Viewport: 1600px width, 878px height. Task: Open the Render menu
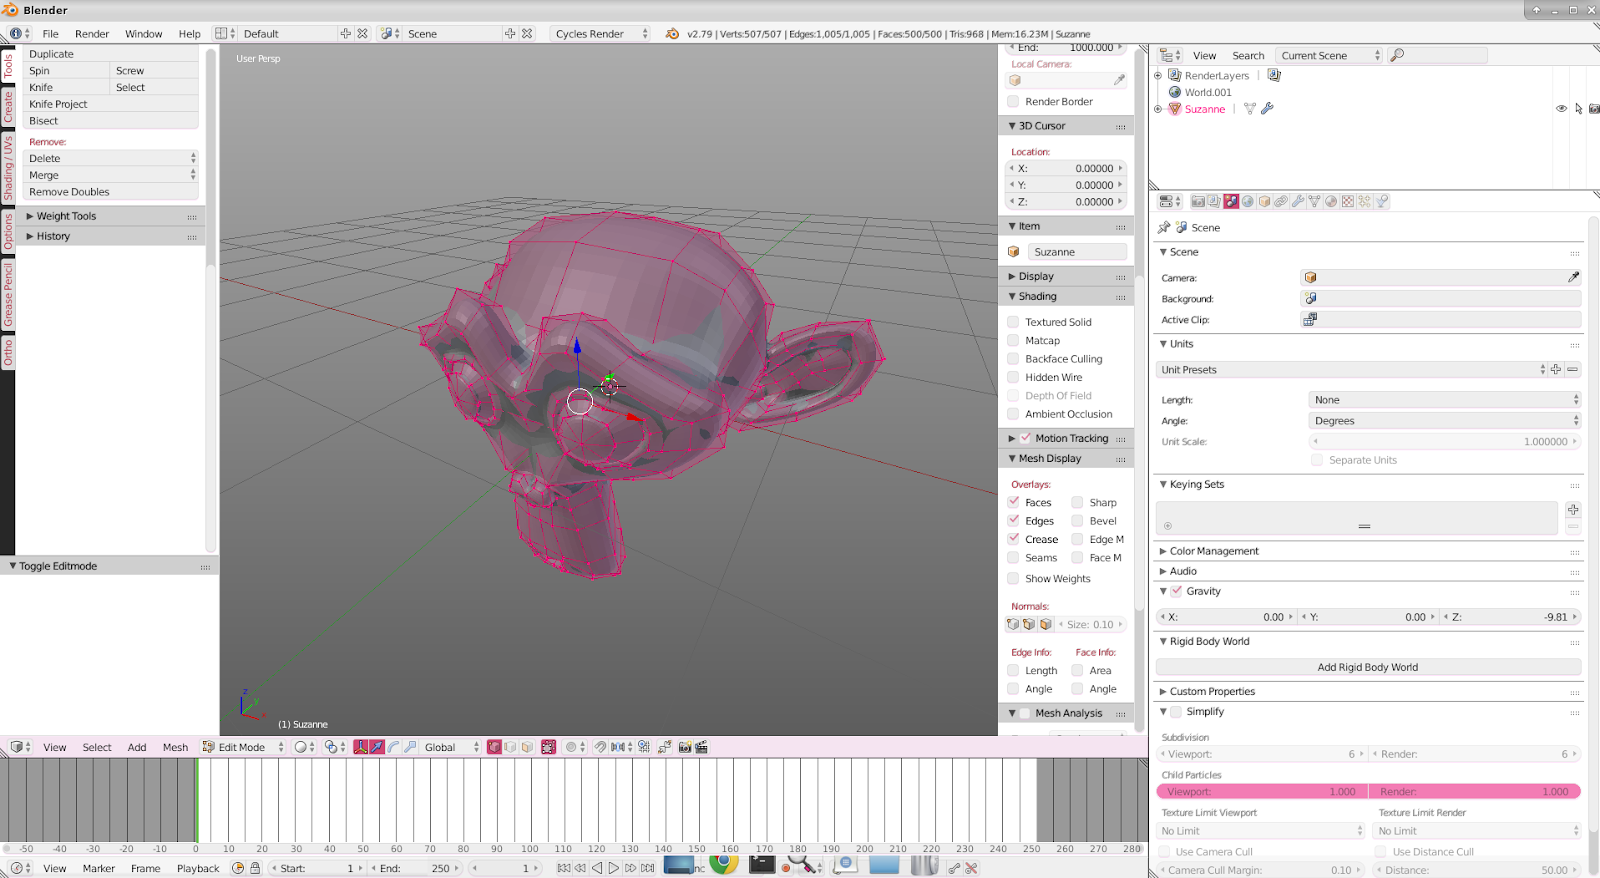92,33
